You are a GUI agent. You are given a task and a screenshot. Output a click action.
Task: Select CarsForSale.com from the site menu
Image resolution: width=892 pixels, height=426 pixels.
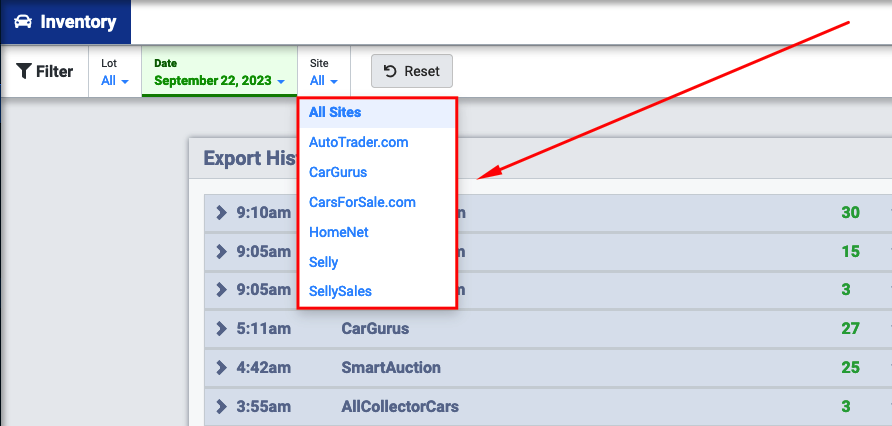[x=377, y=202]
